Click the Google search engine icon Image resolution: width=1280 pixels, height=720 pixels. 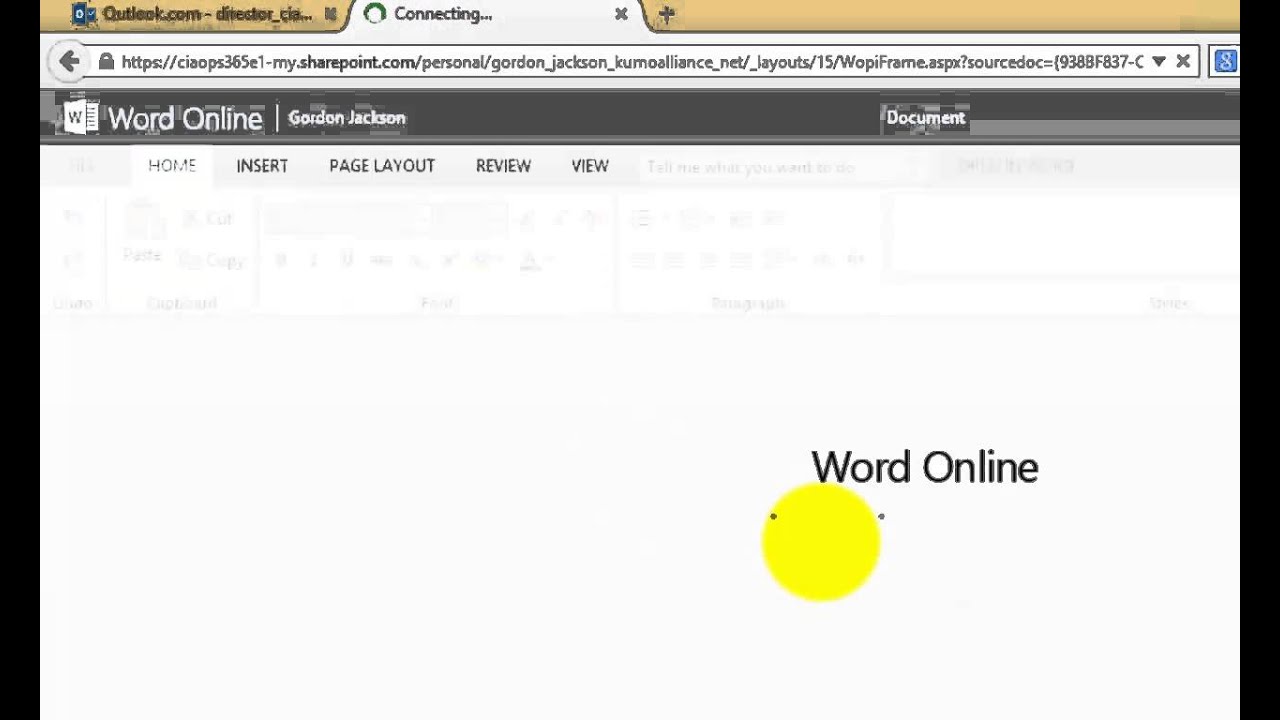(1224, 62)
